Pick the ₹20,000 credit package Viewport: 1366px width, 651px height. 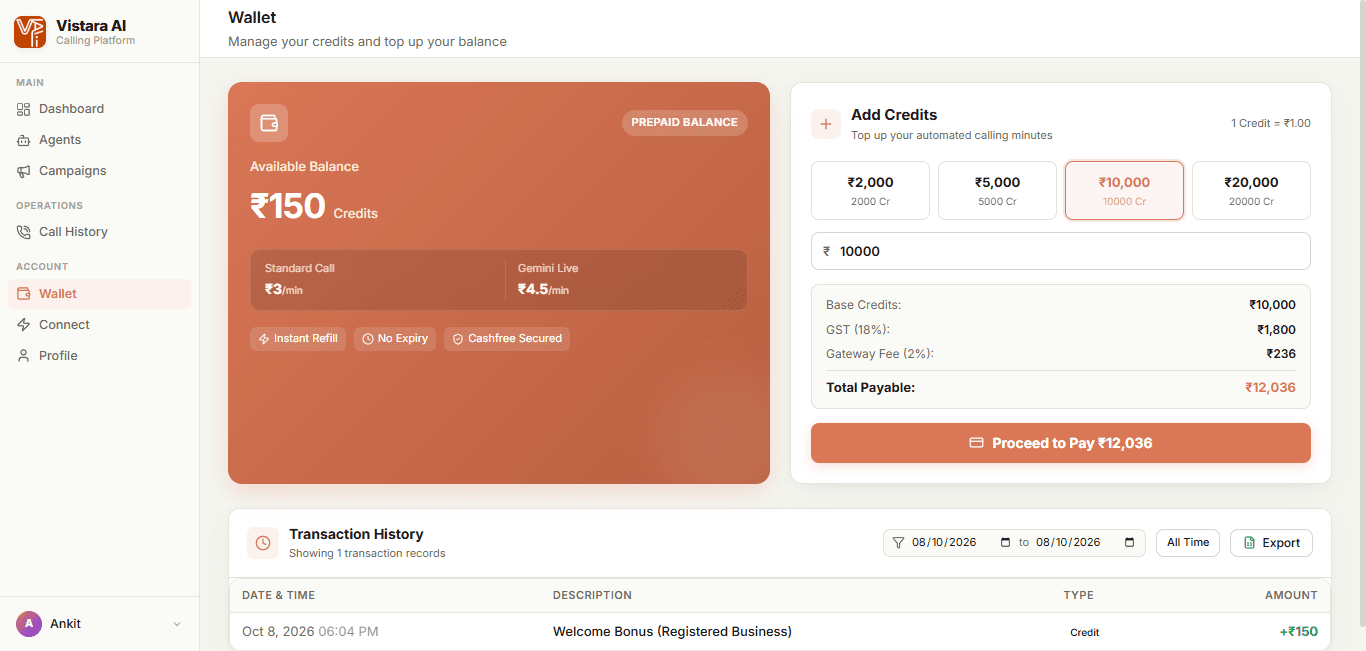click(x=1251, y=191)
